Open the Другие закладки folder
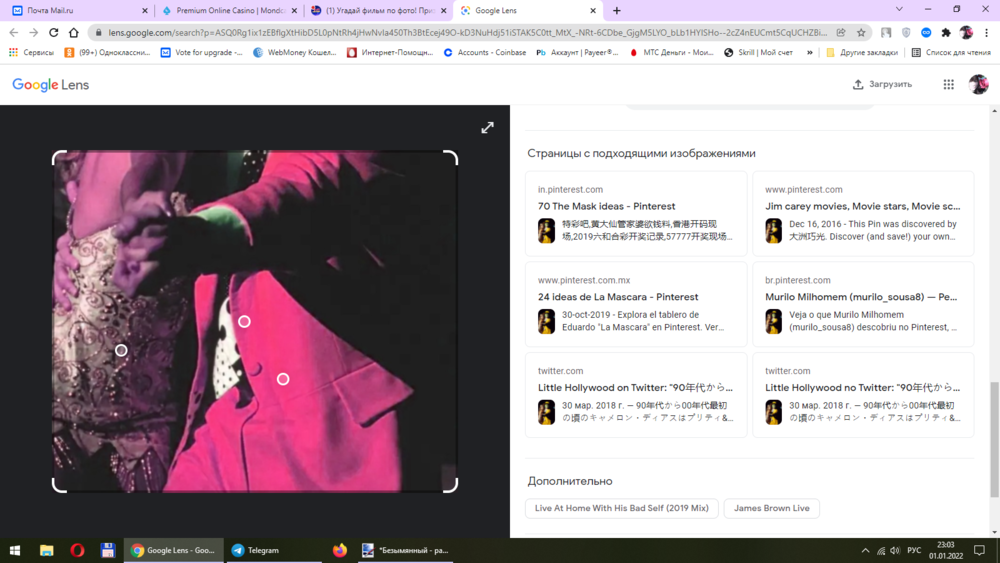This screenshot has height=563, width=1000. coord(862,52)
